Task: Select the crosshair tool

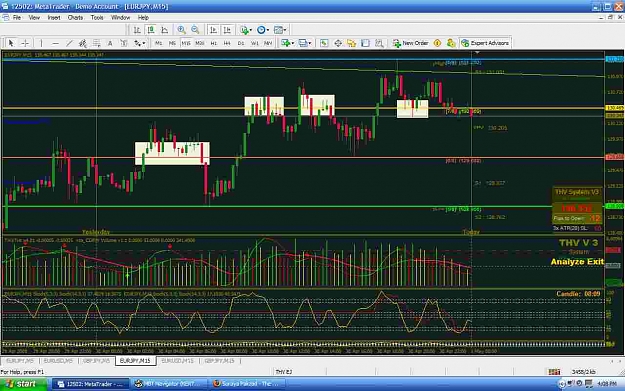Action: click(25, 43)
